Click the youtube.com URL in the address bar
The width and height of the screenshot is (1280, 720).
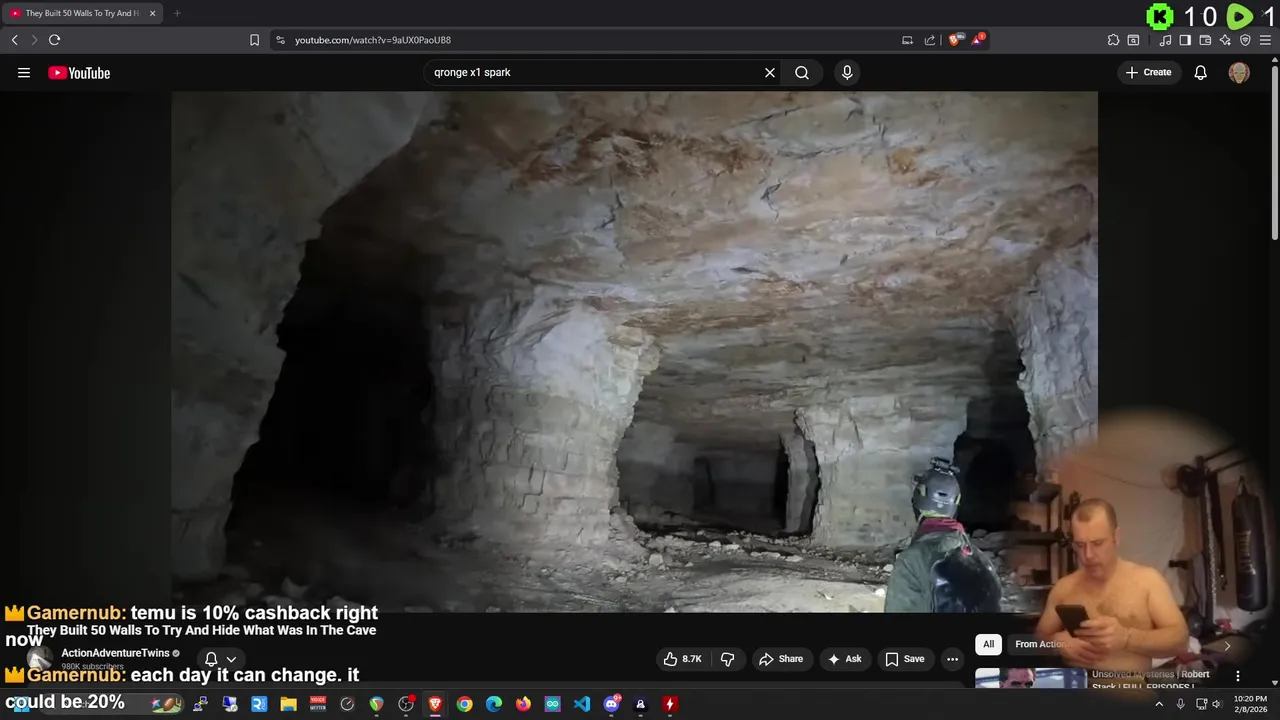pos(373,40)
